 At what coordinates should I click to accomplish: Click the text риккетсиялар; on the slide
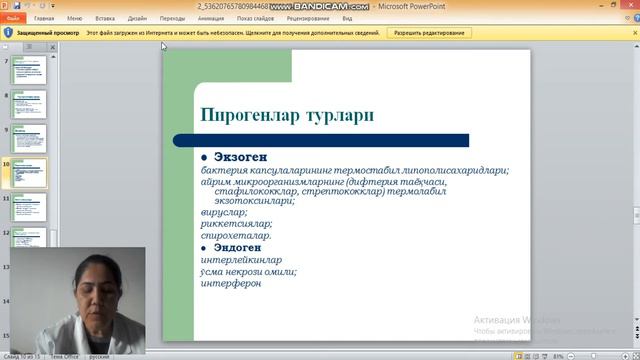pos(236,224)
